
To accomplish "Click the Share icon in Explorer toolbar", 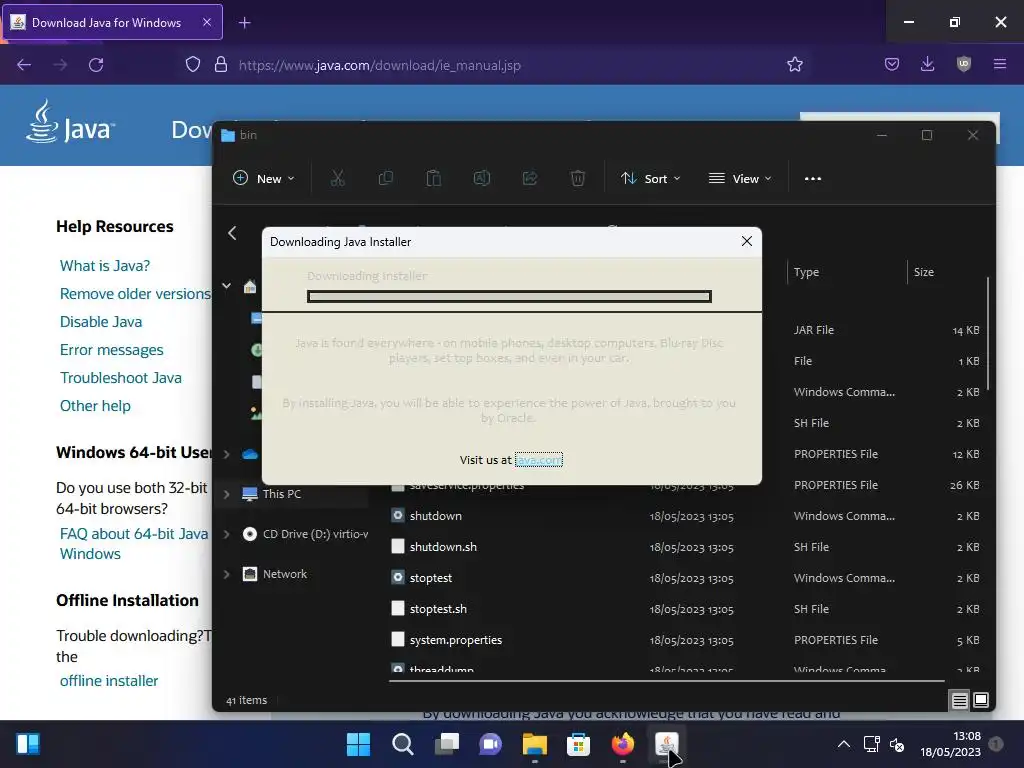I will [x=530, y=178].
